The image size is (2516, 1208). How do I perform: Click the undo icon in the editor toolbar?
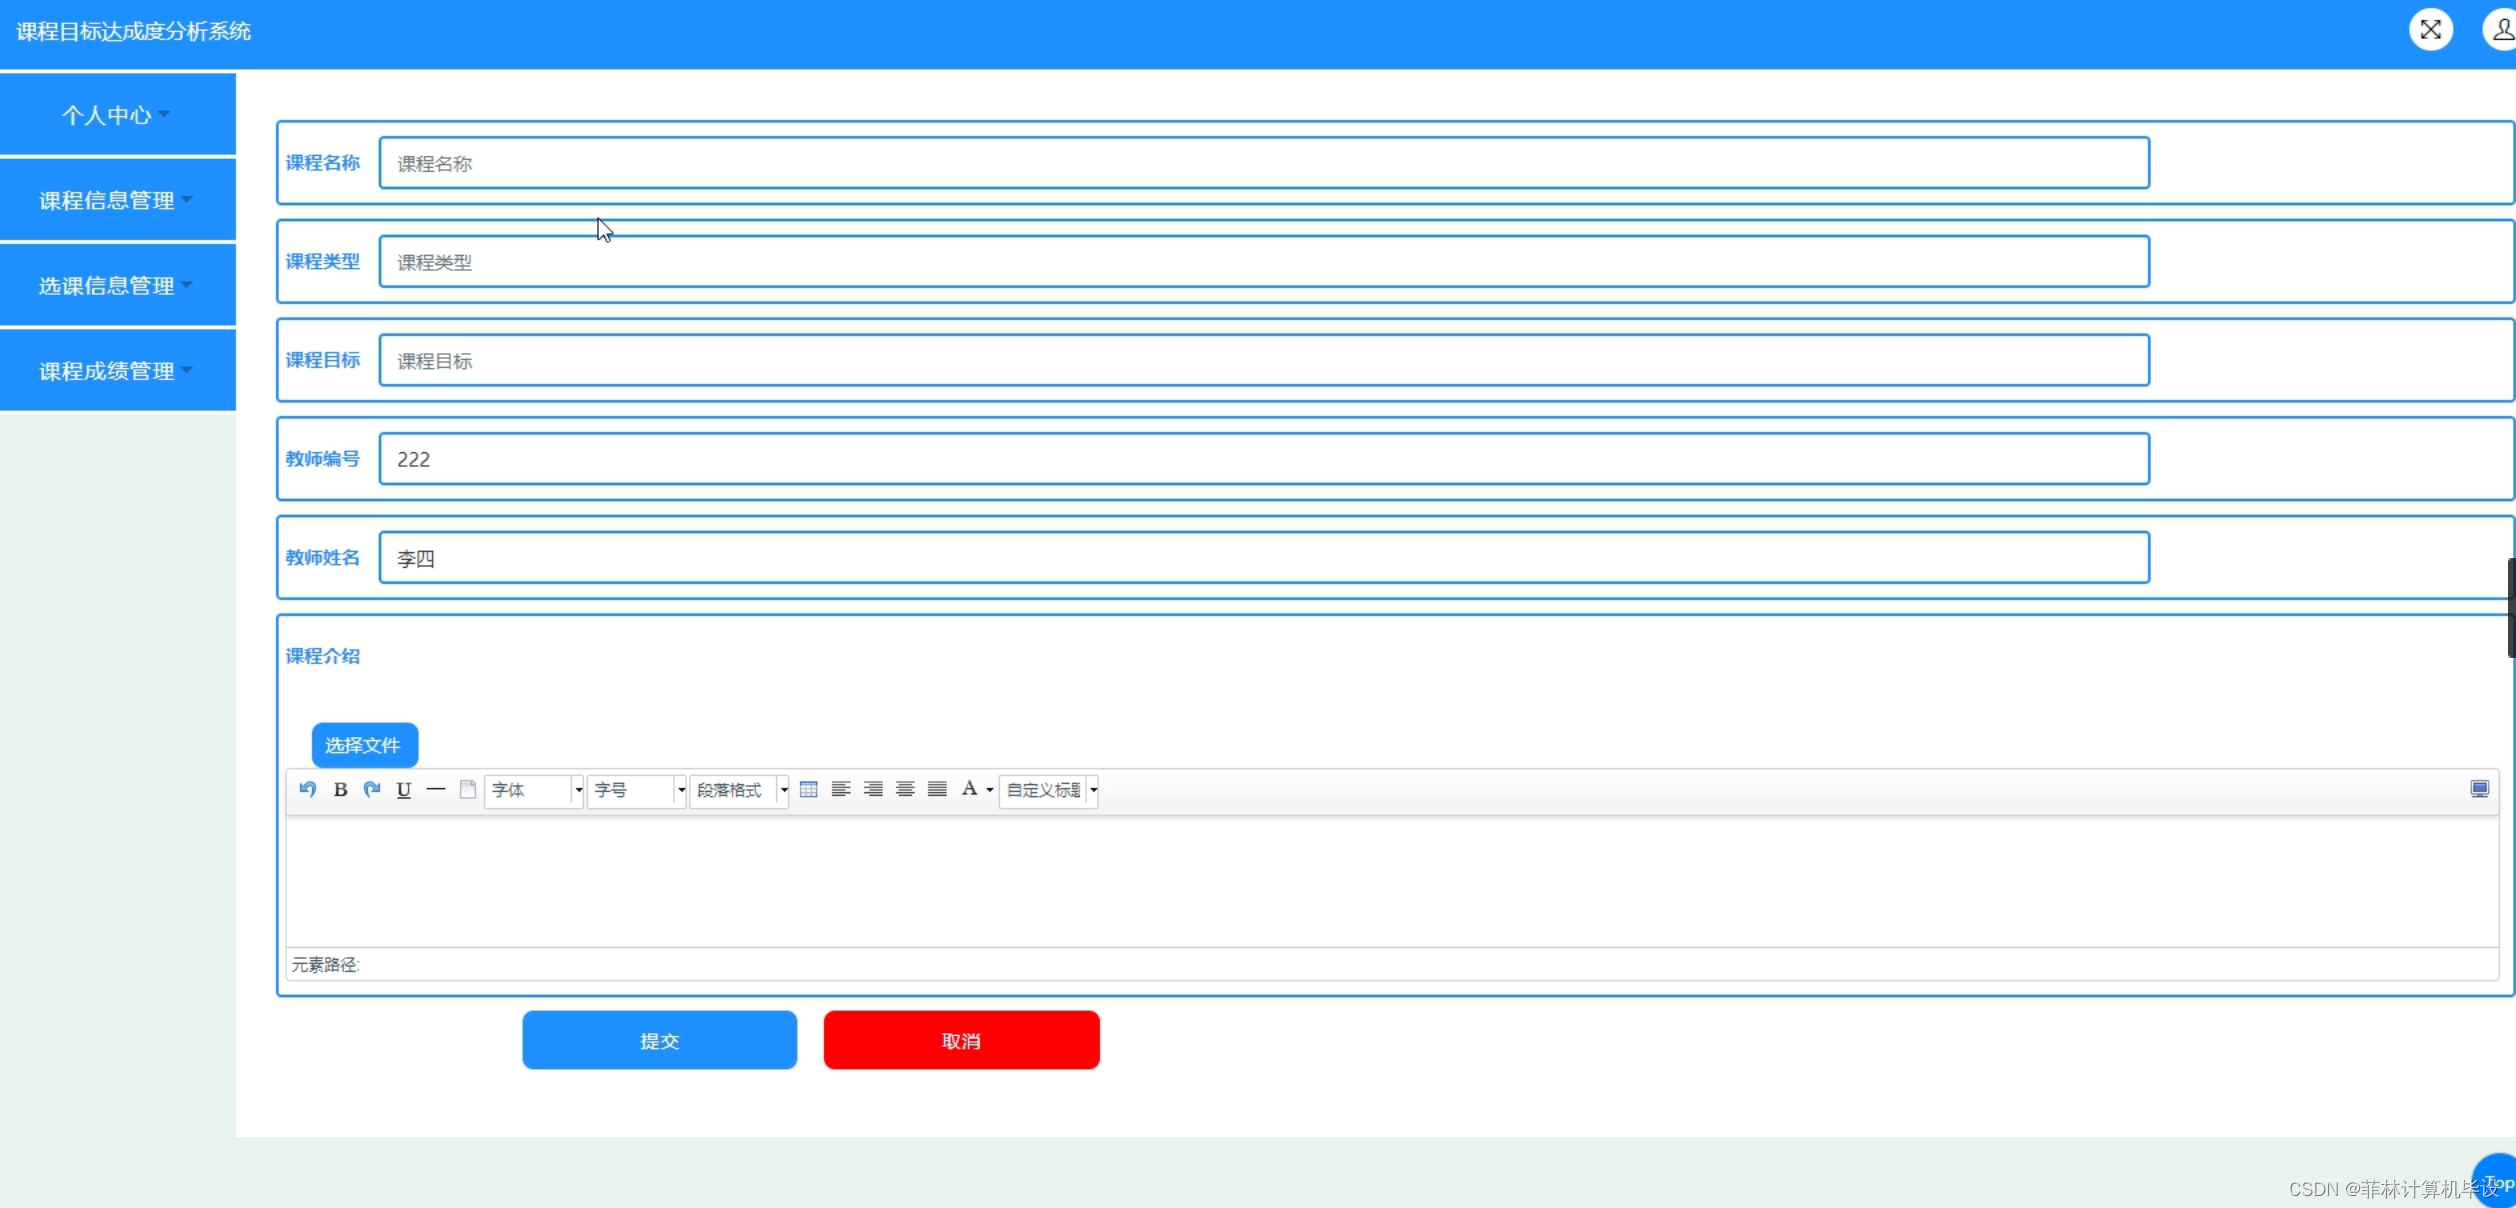(x=308, y=789)
